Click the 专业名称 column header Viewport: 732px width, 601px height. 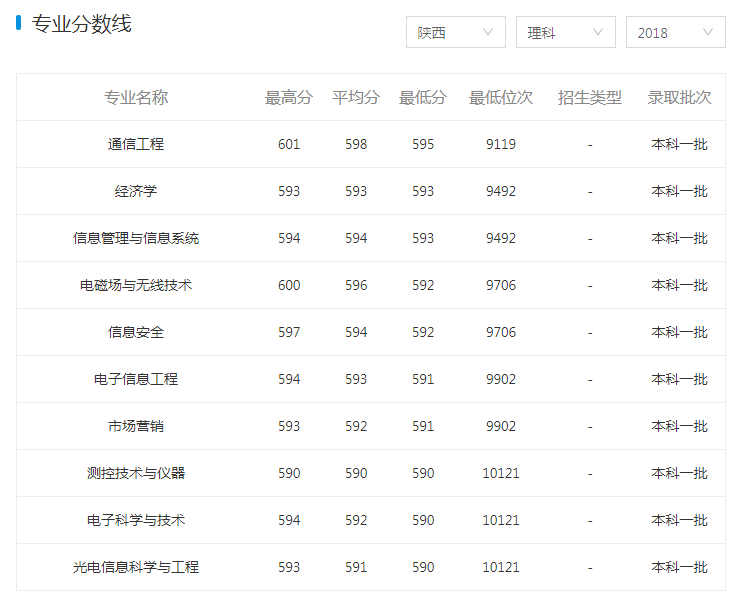point(136,97)
